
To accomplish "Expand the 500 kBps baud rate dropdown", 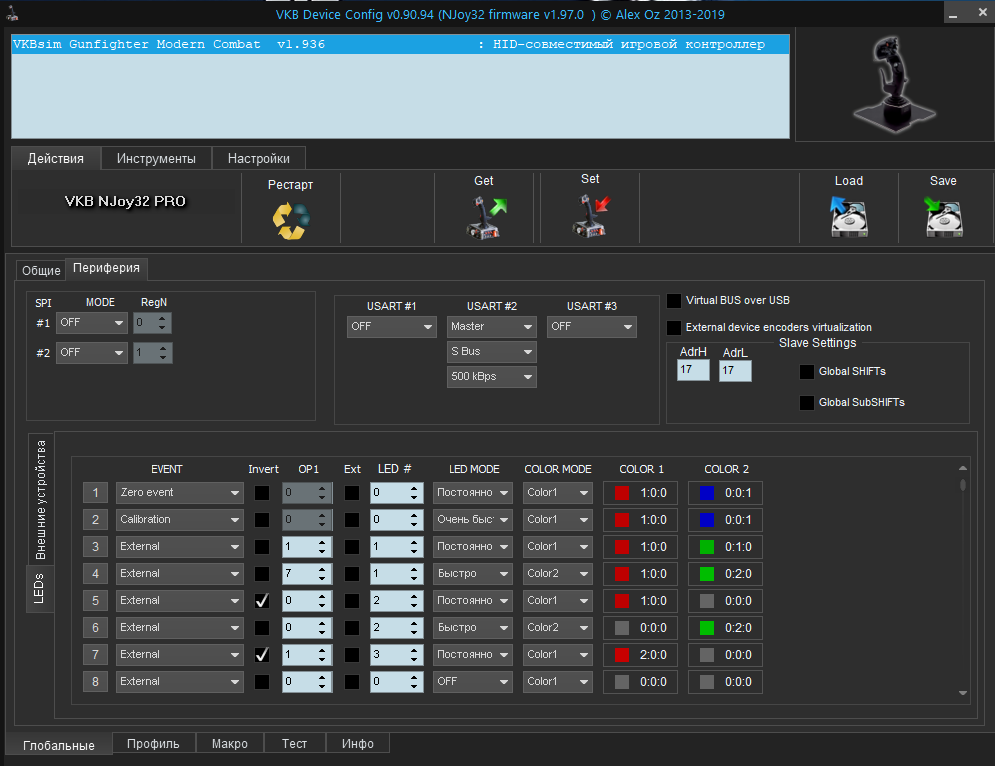I will tap(491, 377).
